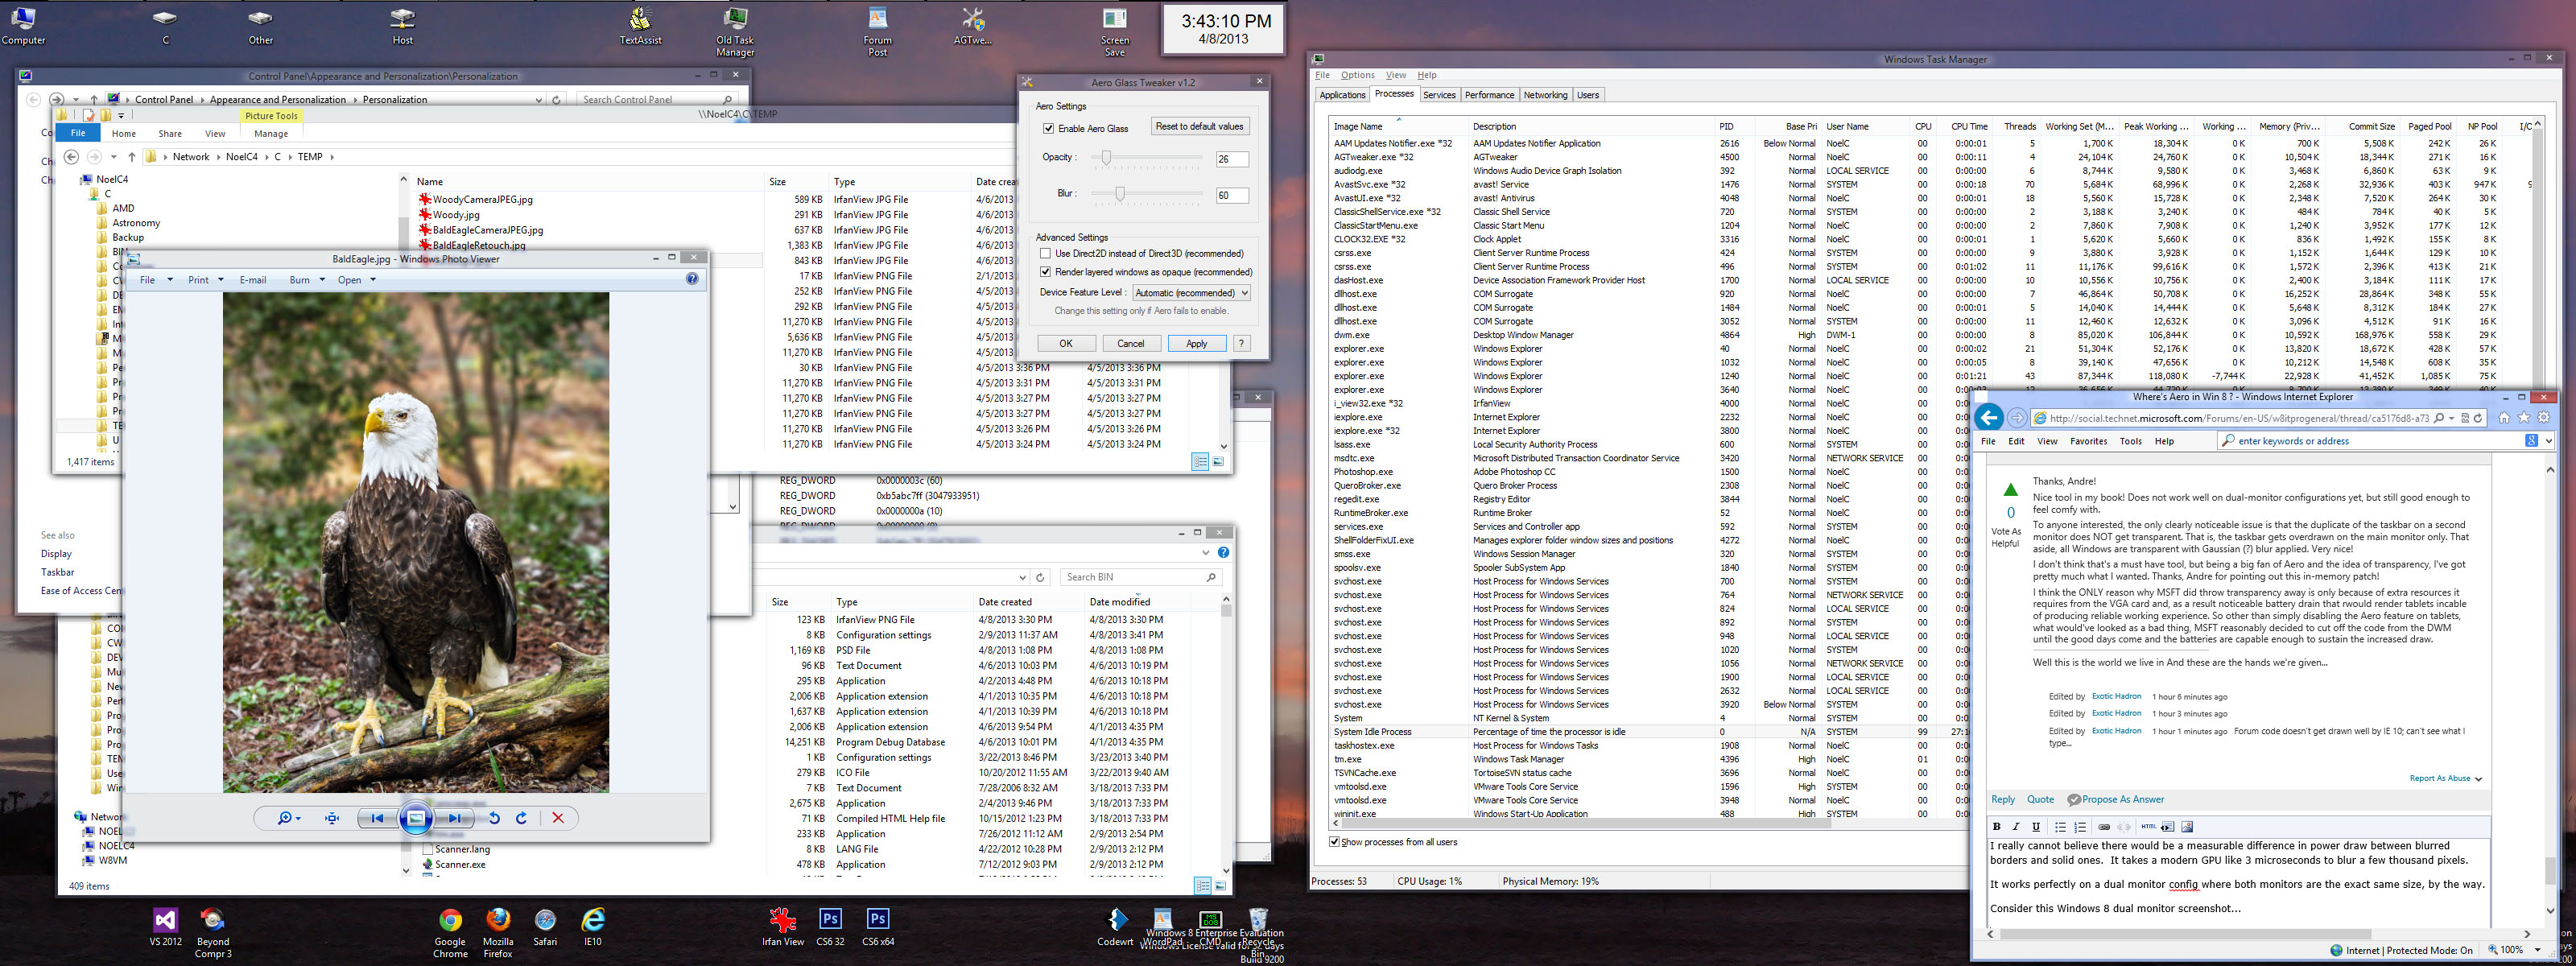Viewport: 2576px width, 966px height.
Task: Refresh the Internet Explorer page
Action: tap(2477, 419)
